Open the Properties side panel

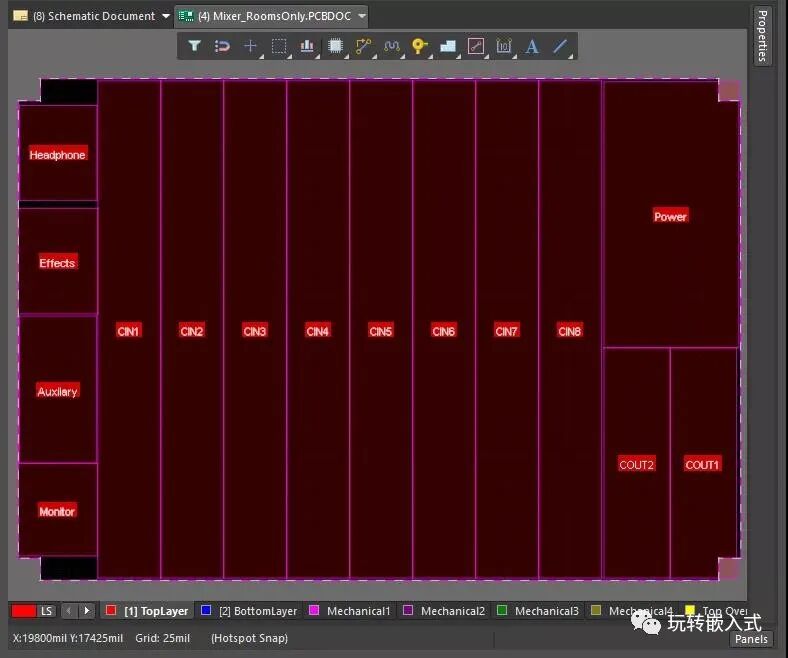pos(762,35)
